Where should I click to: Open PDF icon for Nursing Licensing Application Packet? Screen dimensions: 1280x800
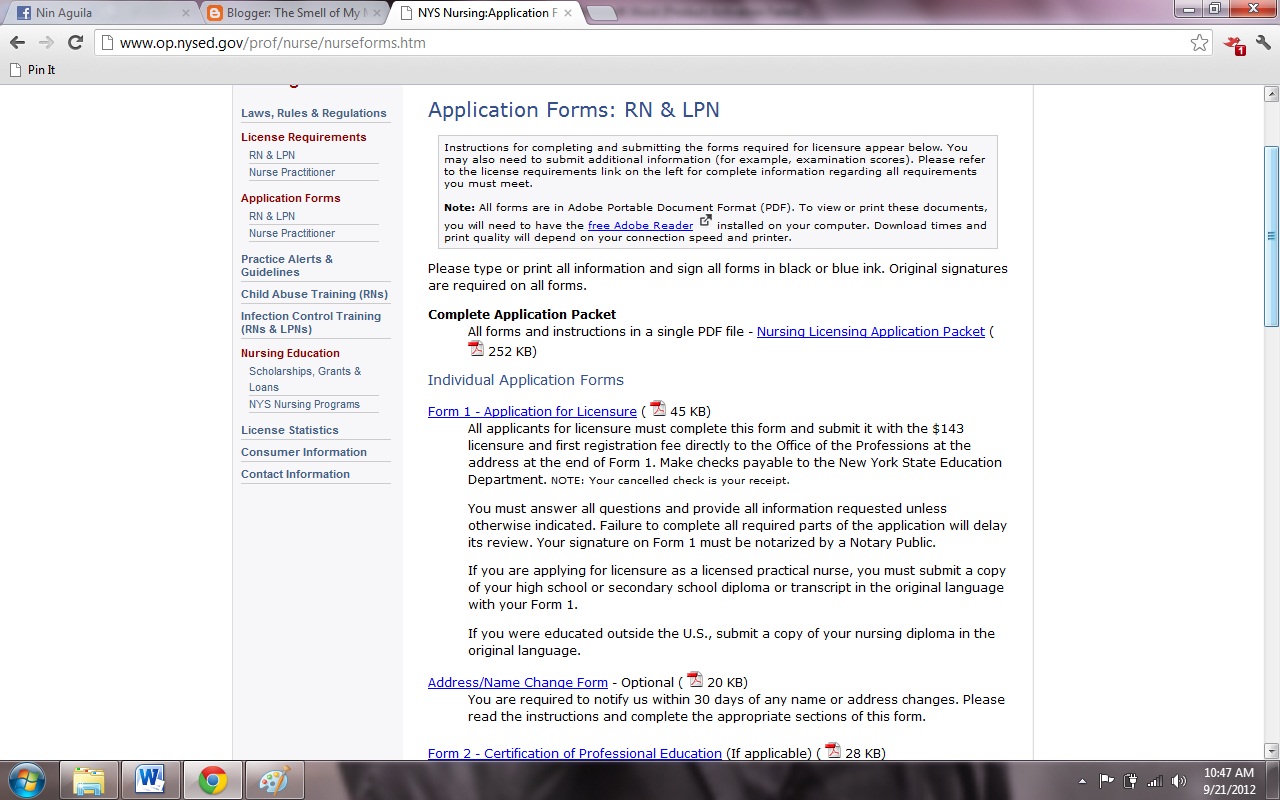[476, 349]
